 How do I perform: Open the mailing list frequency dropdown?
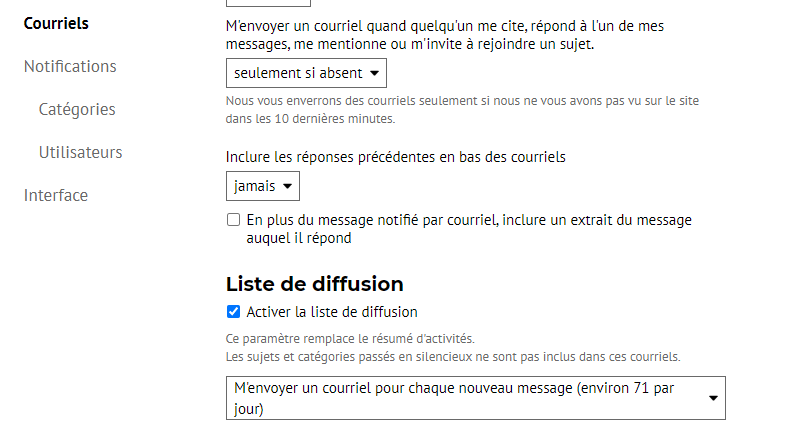[476, 398]
